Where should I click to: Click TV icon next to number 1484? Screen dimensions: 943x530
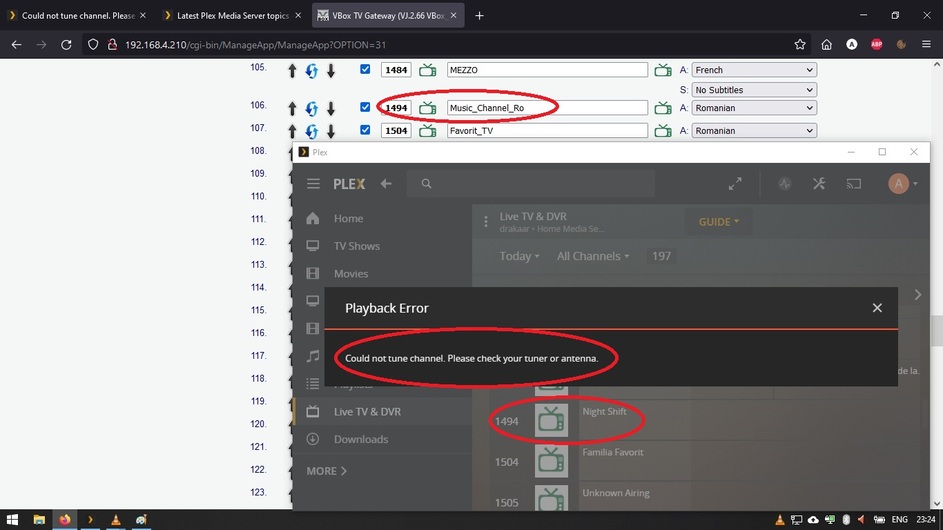pos(428,70)
